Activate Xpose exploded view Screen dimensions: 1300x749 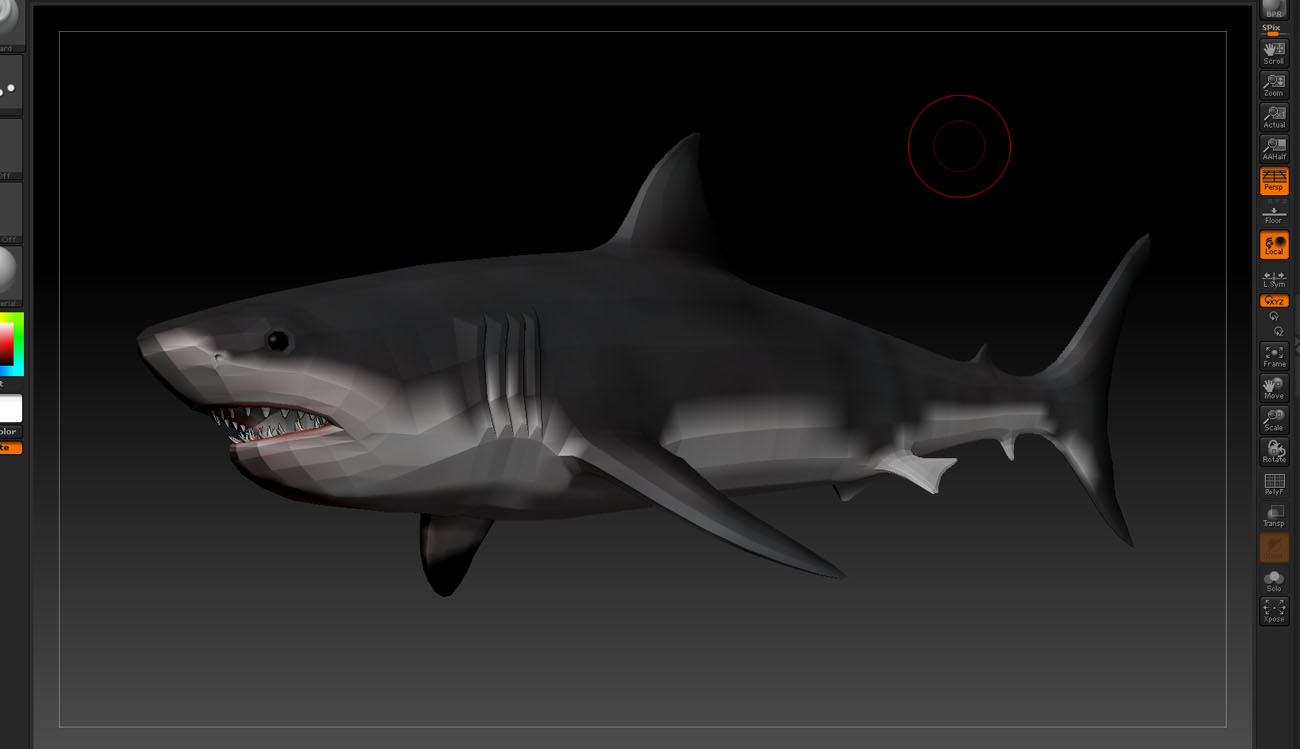coord(1273,611)
